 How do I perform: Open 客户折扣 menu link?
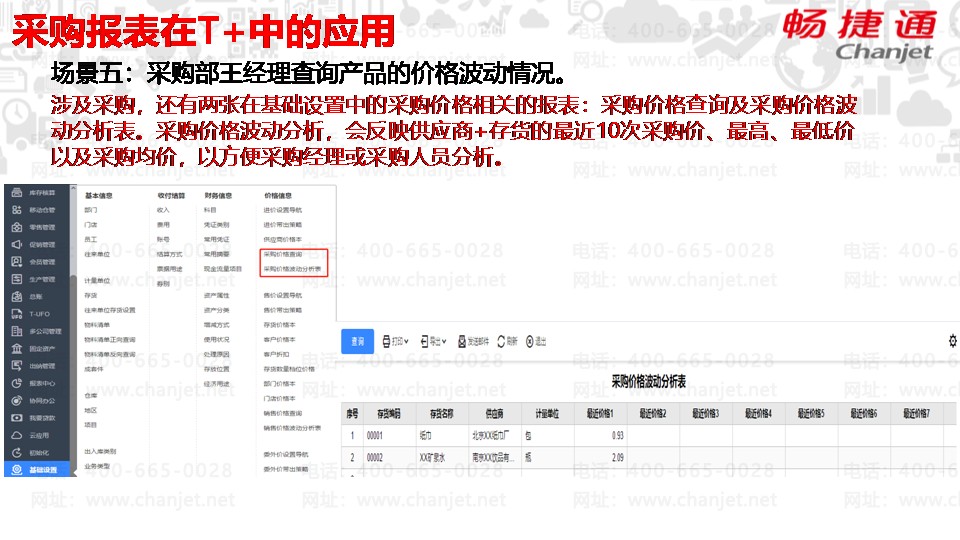276,354
